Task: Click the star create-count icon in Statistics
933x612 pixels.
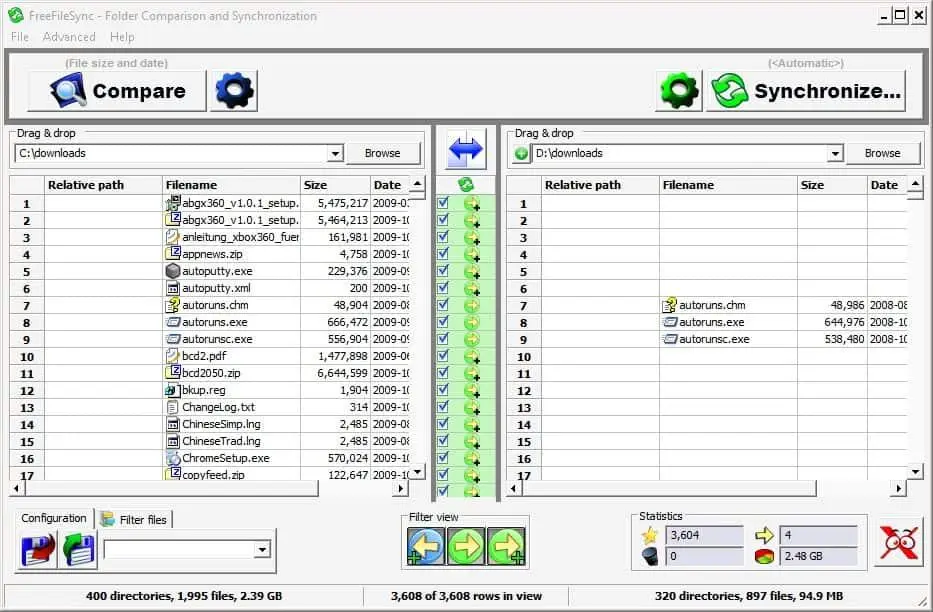Action: click(x=649, y=535)
